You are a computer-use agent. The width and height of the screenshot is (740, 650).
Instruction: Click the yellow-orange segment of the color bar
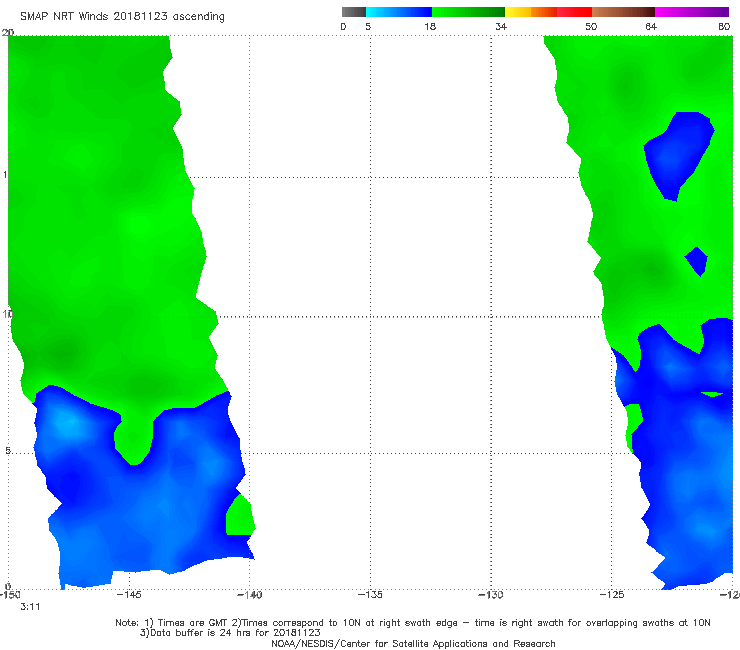point(531,12)
